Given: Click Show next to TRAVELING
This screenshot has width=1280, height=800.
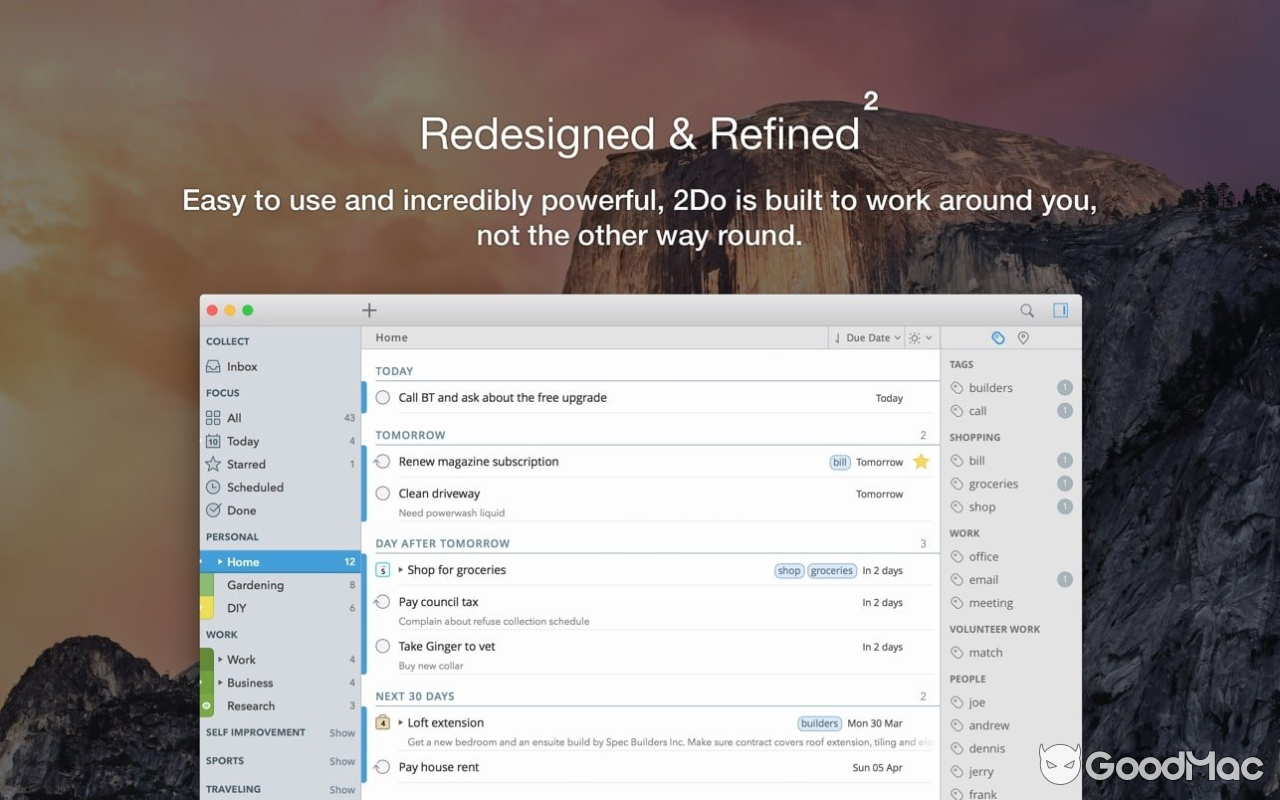Looking at the screenshot, I should pos(342,789).
